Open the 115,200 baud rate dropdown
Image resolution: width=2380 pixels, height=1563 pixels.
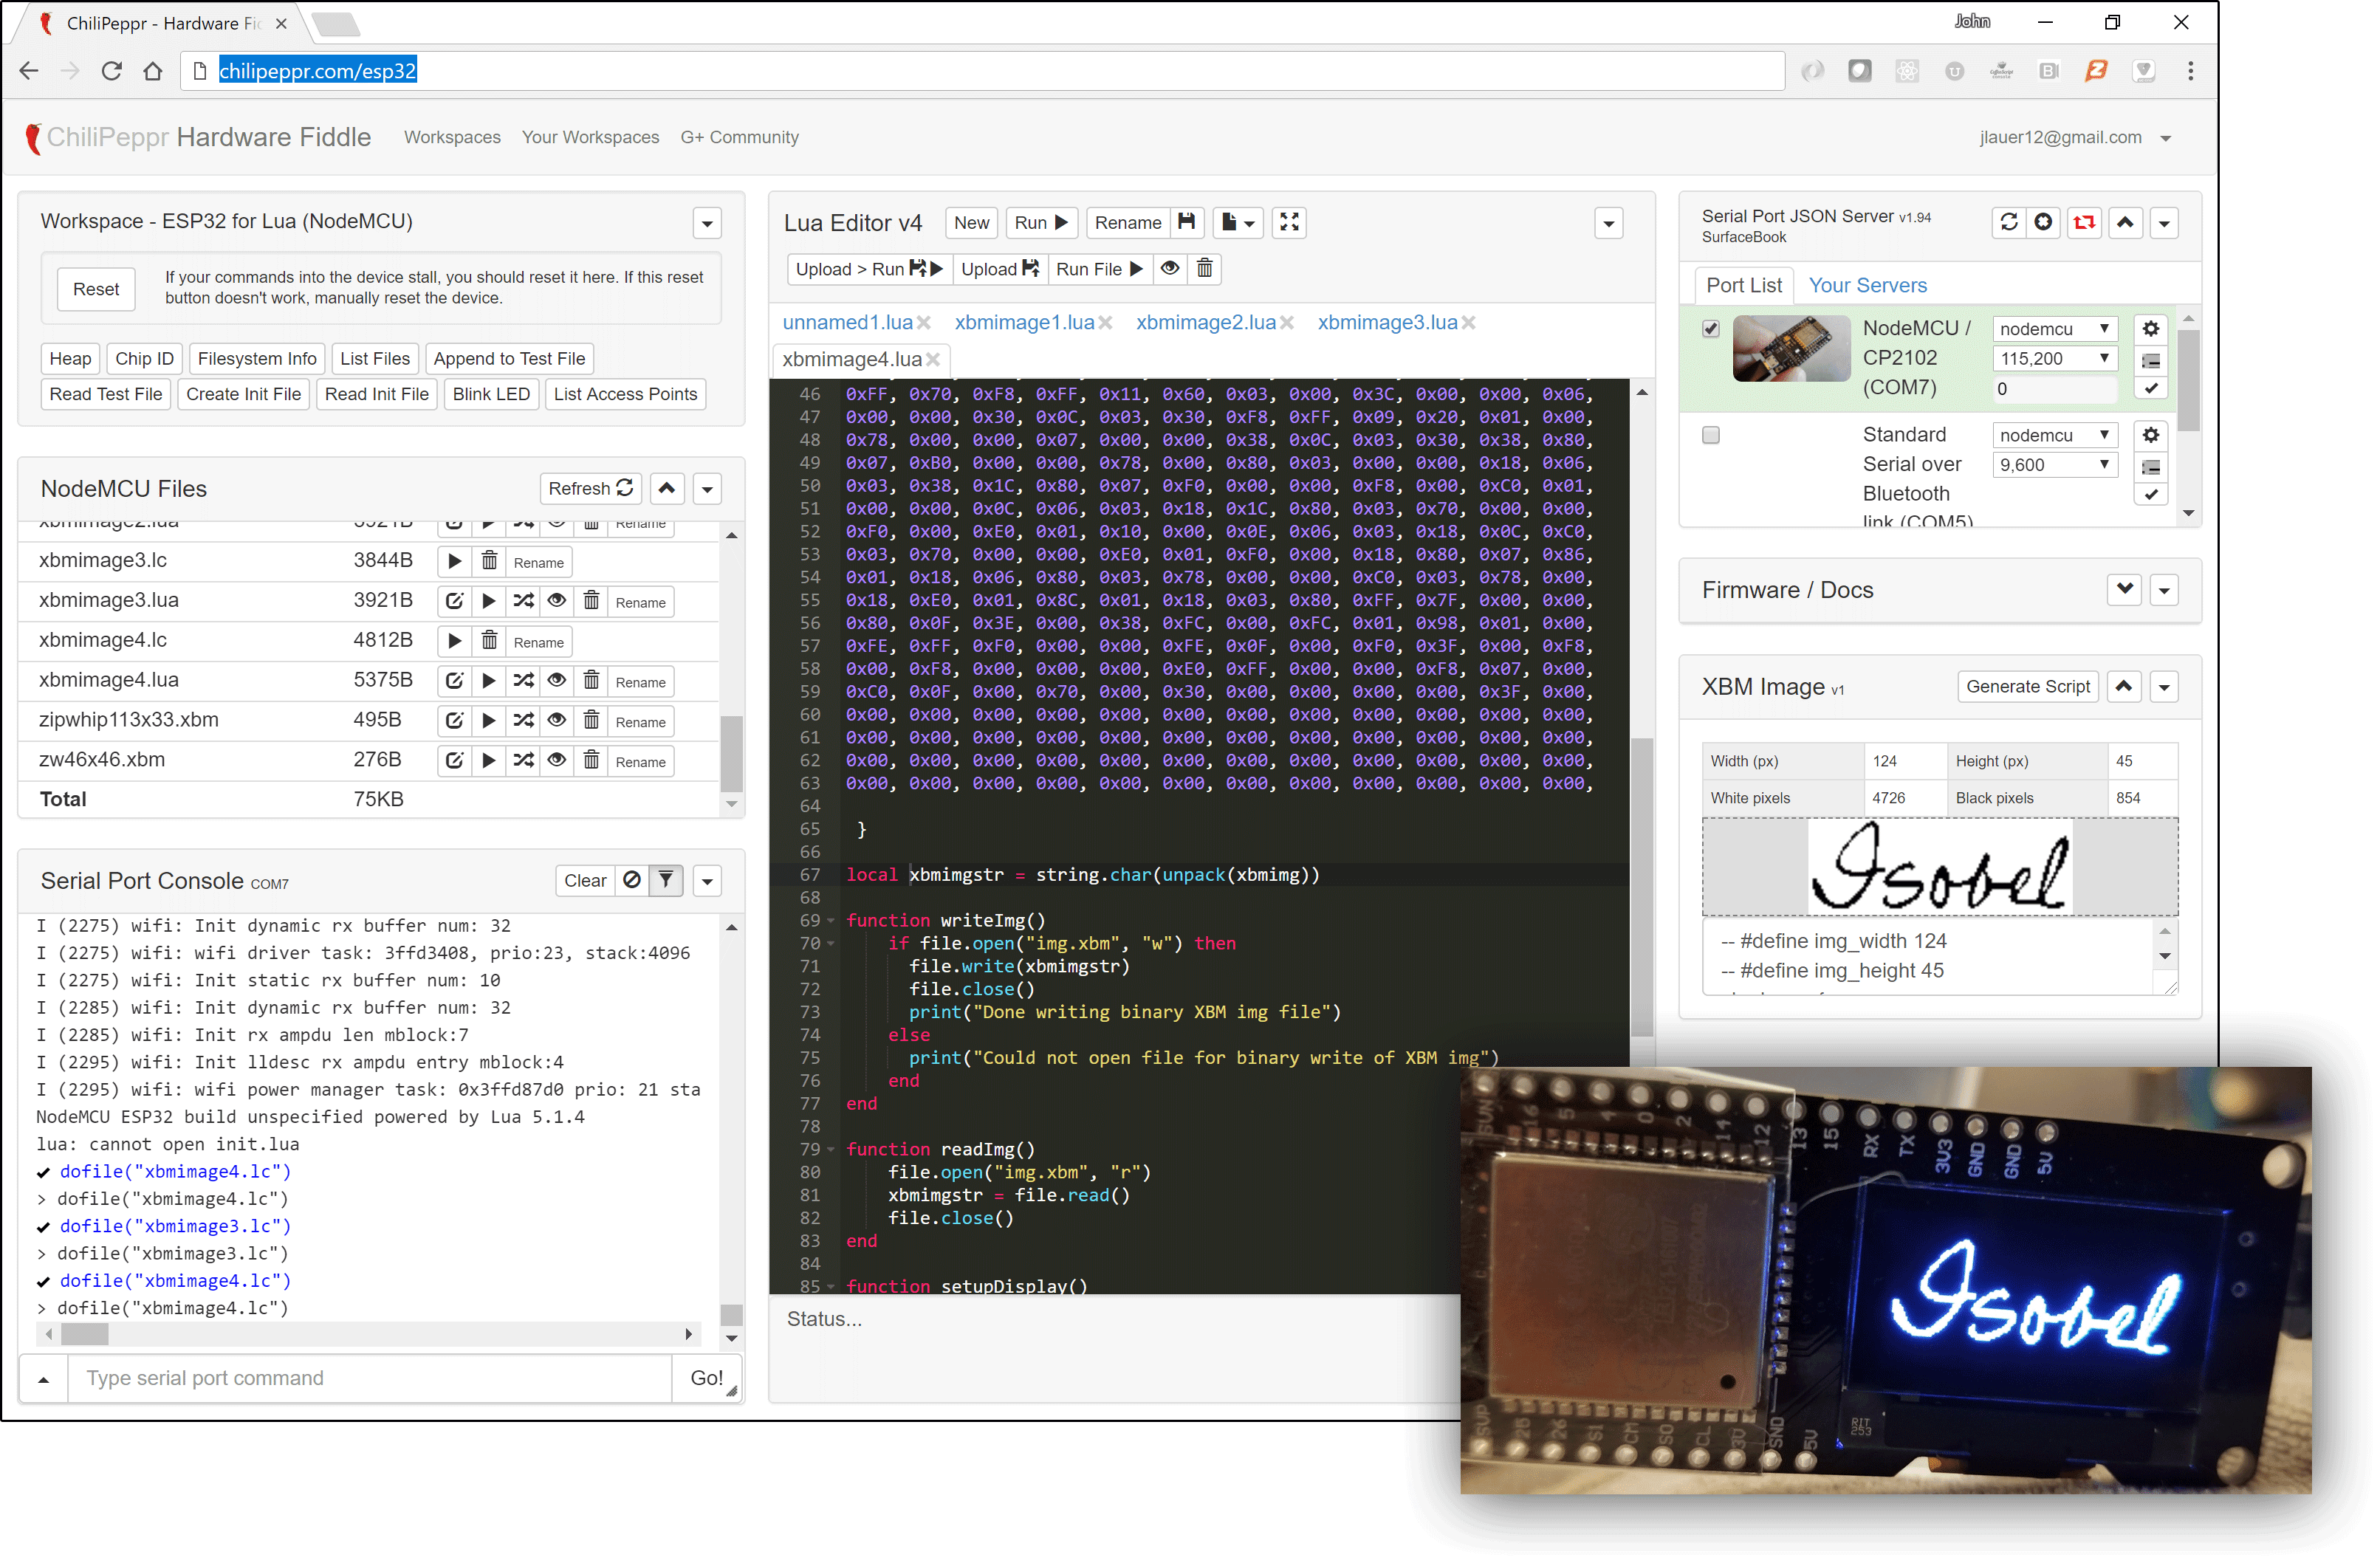click(2054, 358)
